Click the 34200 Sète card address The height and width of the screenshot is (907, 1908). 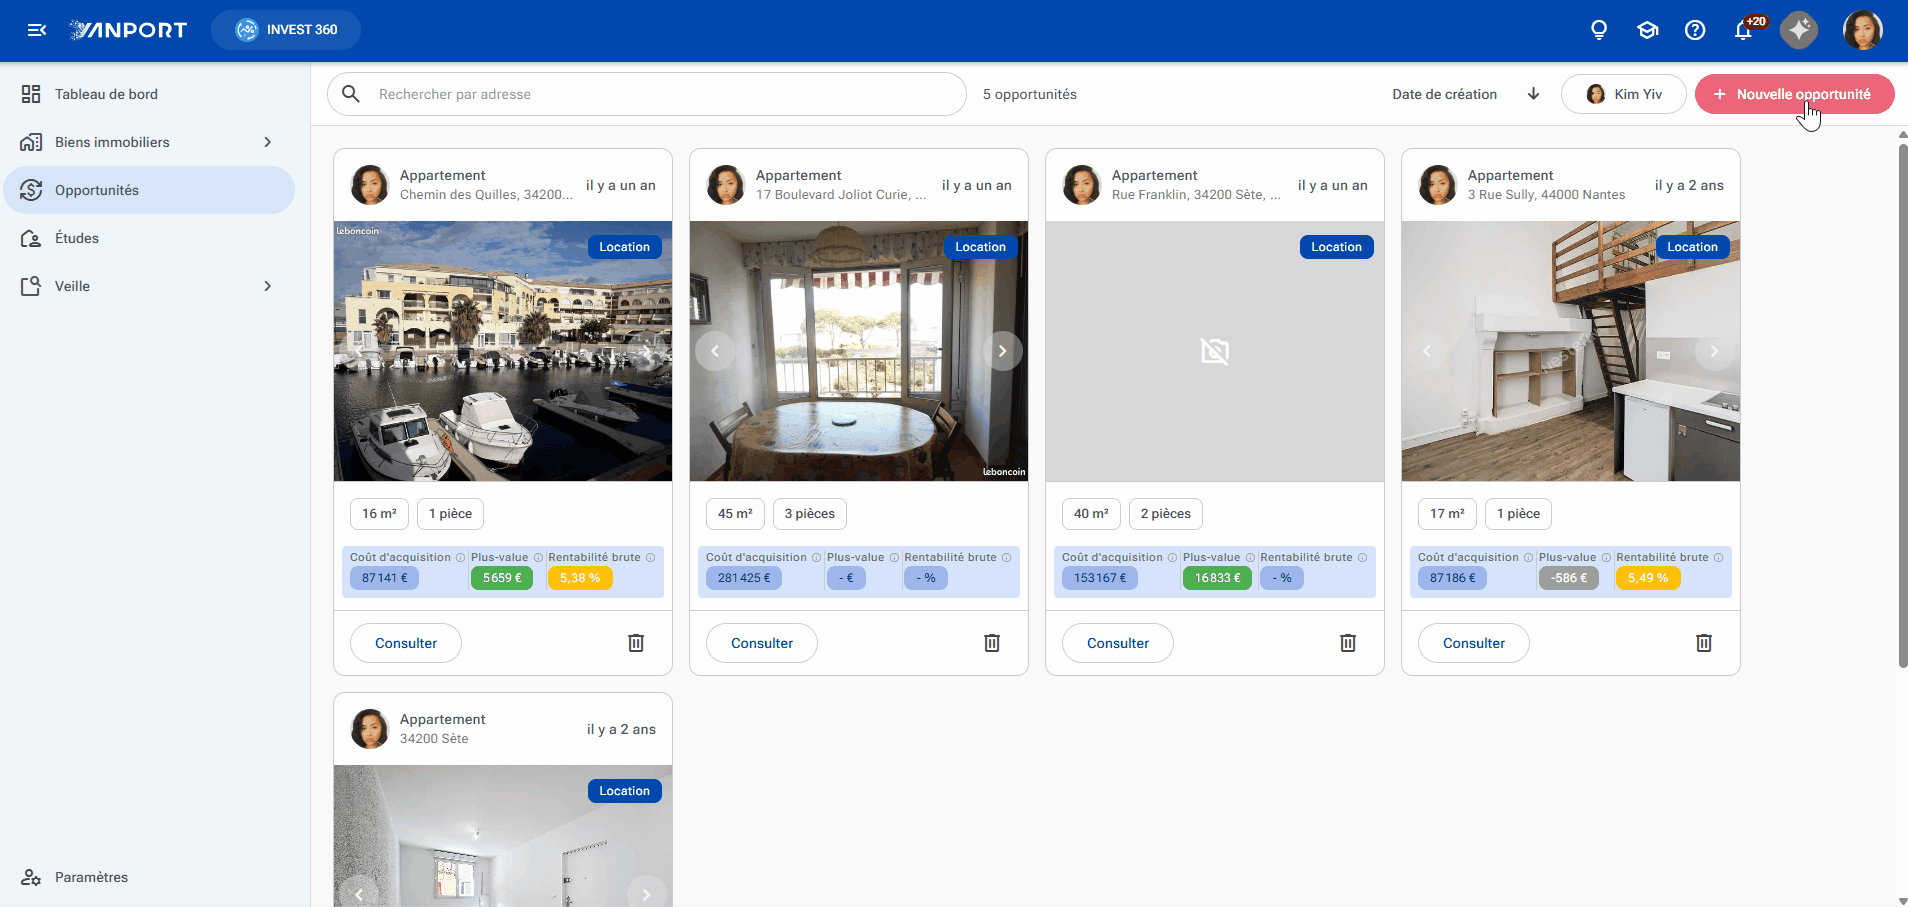click(434, 739)
